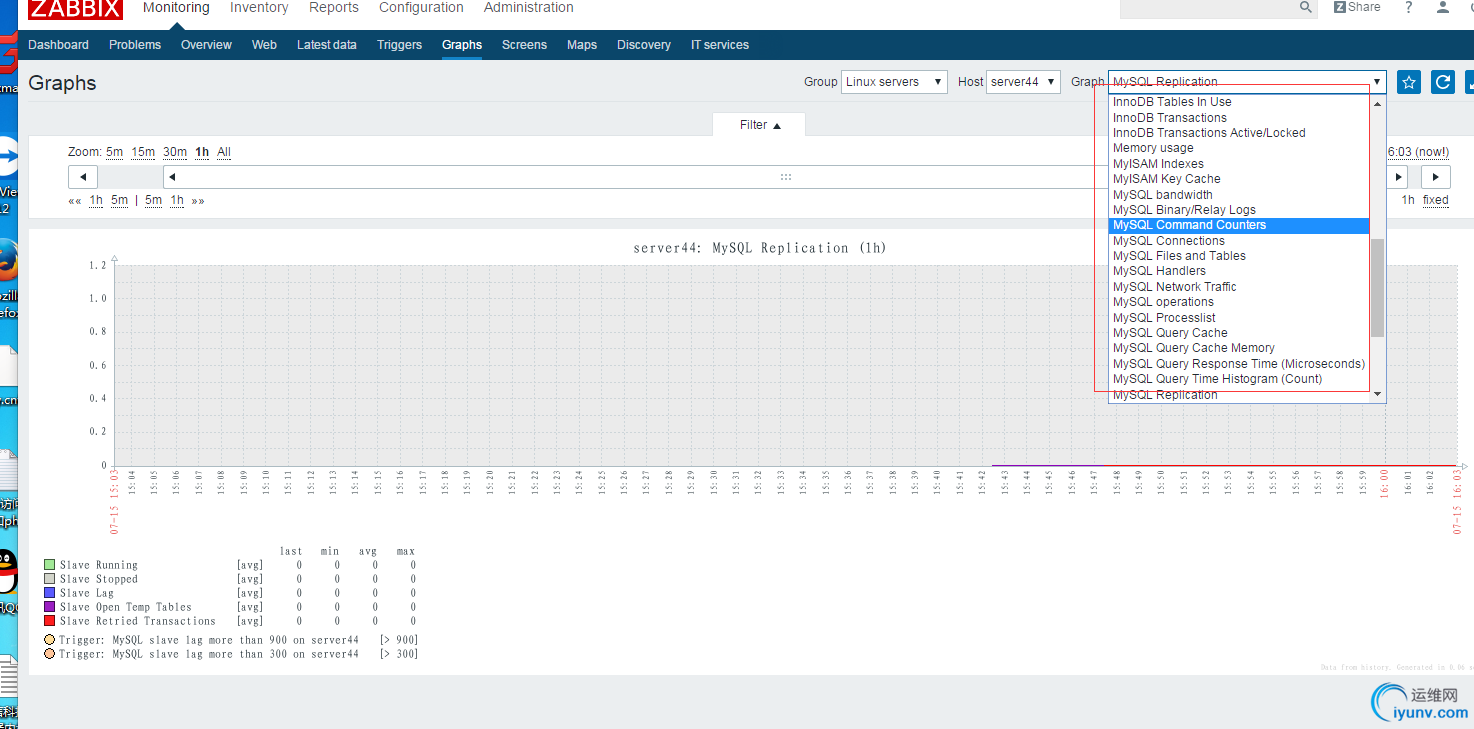This screenshot has width=1474, height=729.
Task: Set zoom to All
Action: [224, 152]
